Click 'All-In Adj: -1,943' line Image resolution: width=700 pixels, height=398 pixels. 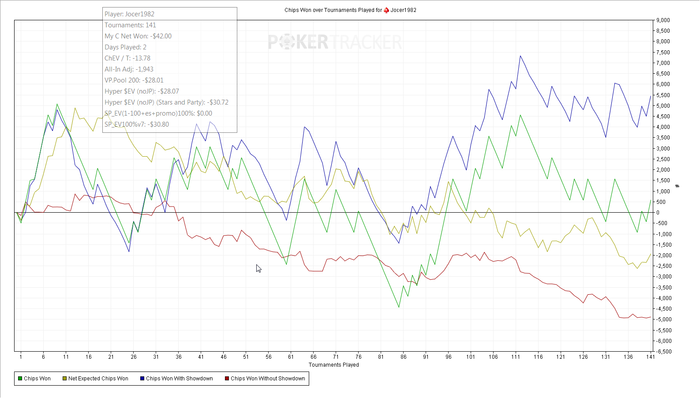(129, 69)
